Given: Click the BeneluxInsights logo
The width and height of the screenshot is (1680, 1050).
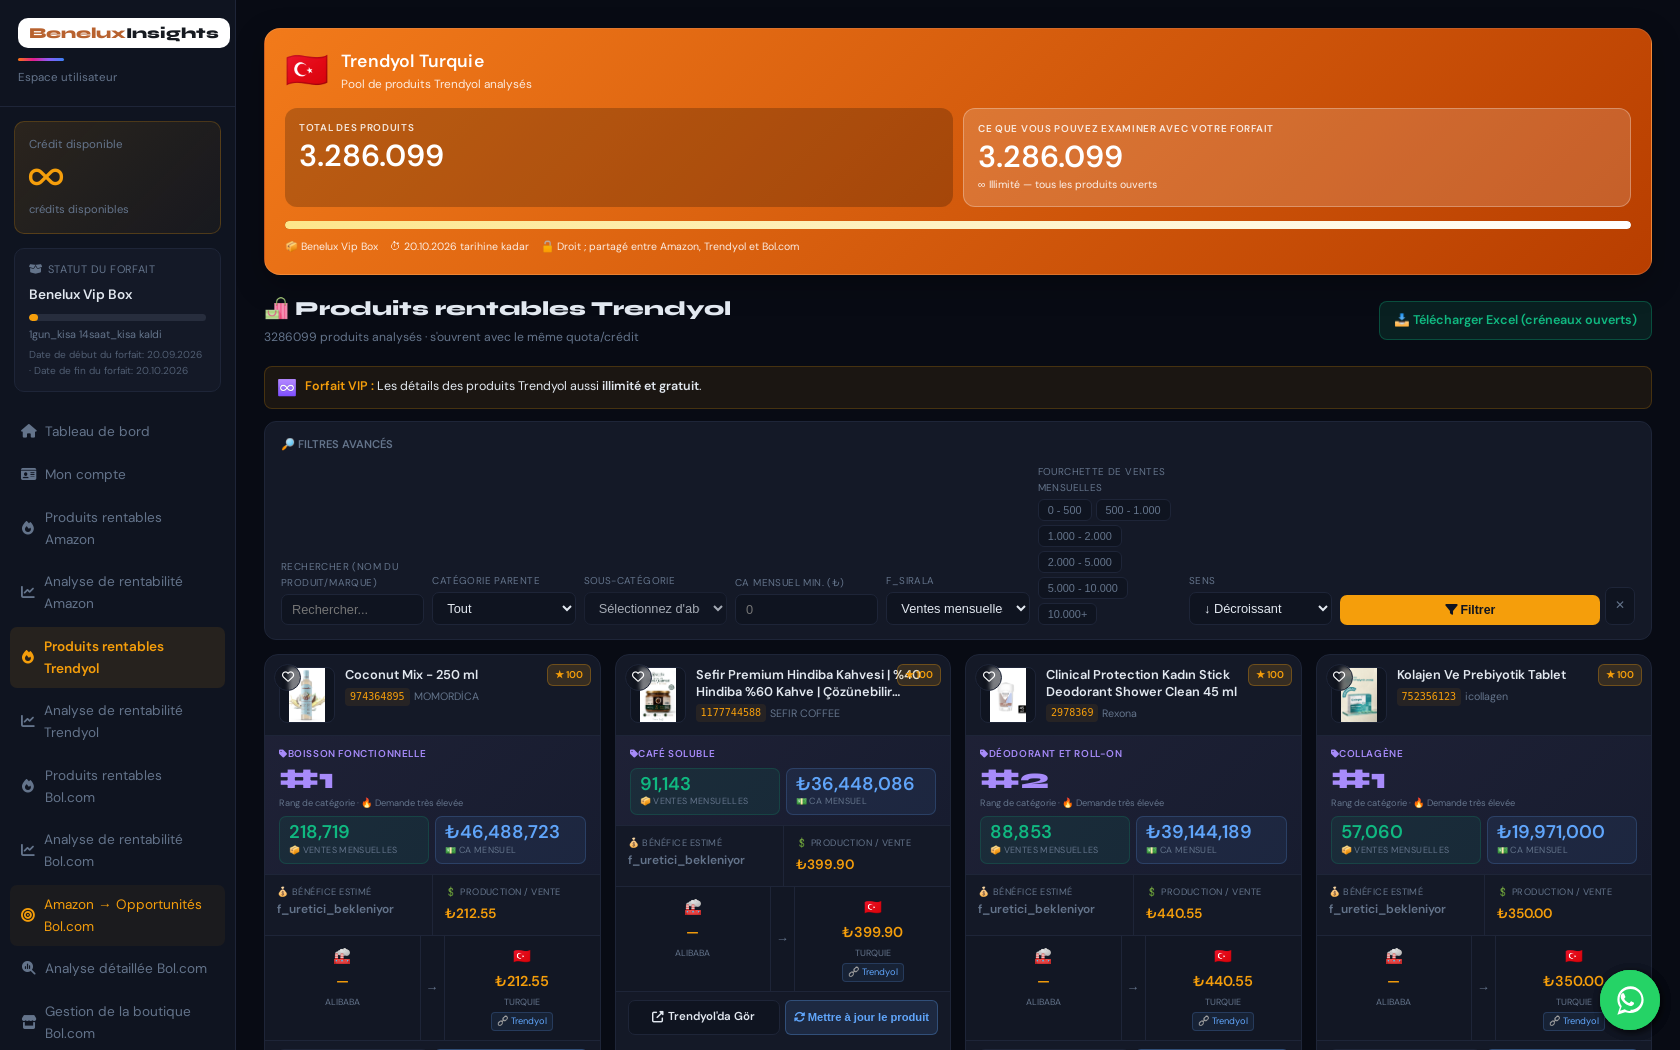Looking at the screenshot, I should pyautogui.click(x=124, y=33).
